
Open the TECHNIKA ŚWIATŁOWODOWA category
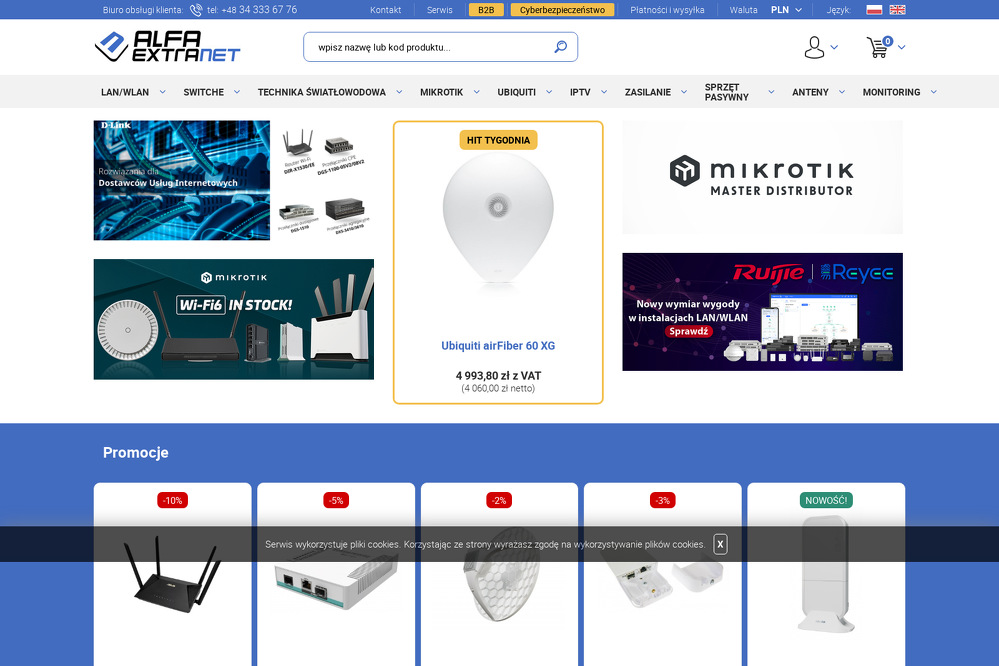(322, 92)
